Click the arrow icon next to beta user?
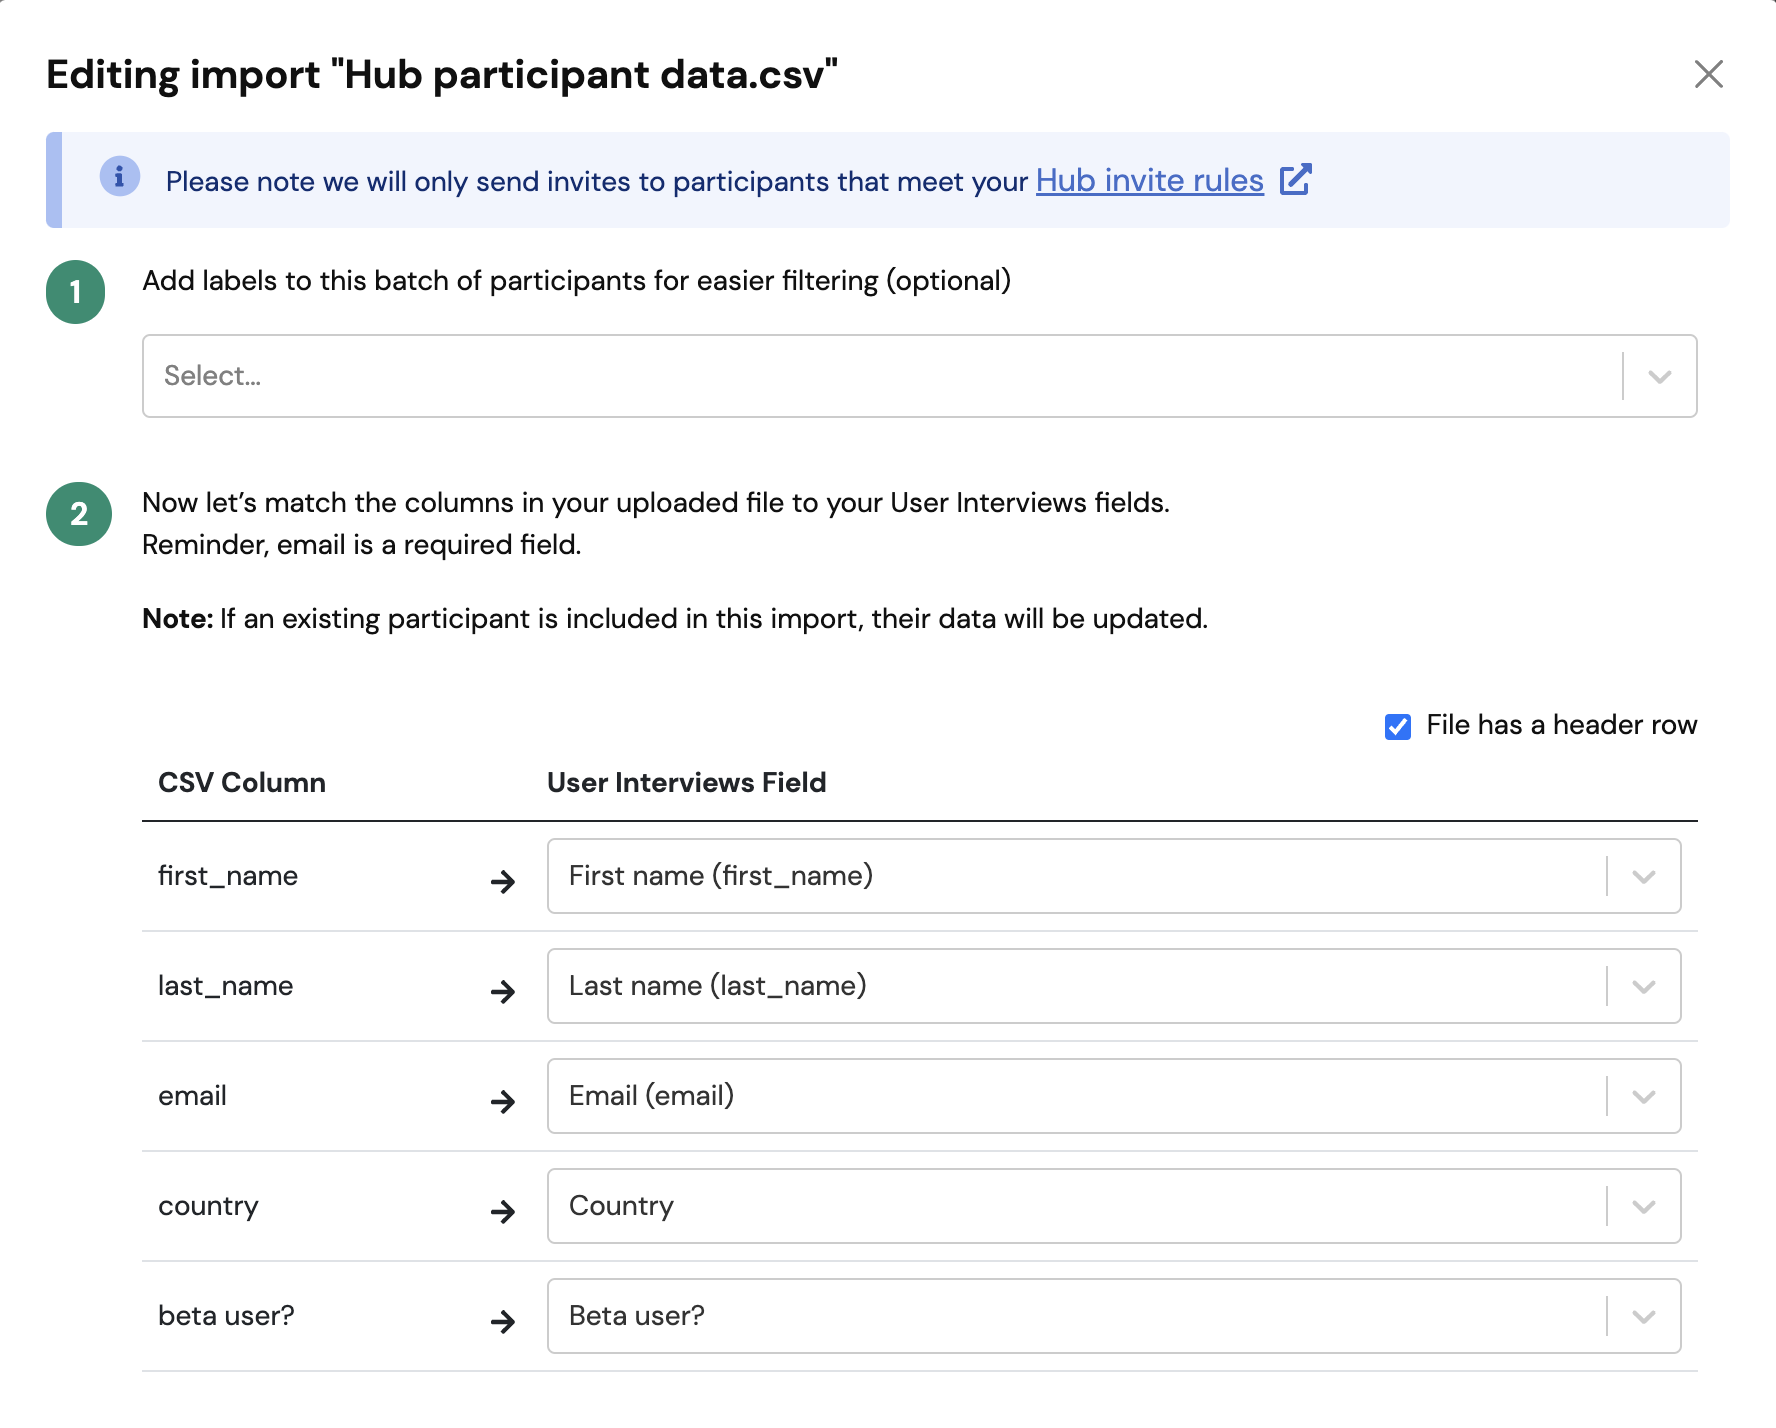Image resolution: width=1776 pixels, height=1428 pixels. (x=503, y=1321)
